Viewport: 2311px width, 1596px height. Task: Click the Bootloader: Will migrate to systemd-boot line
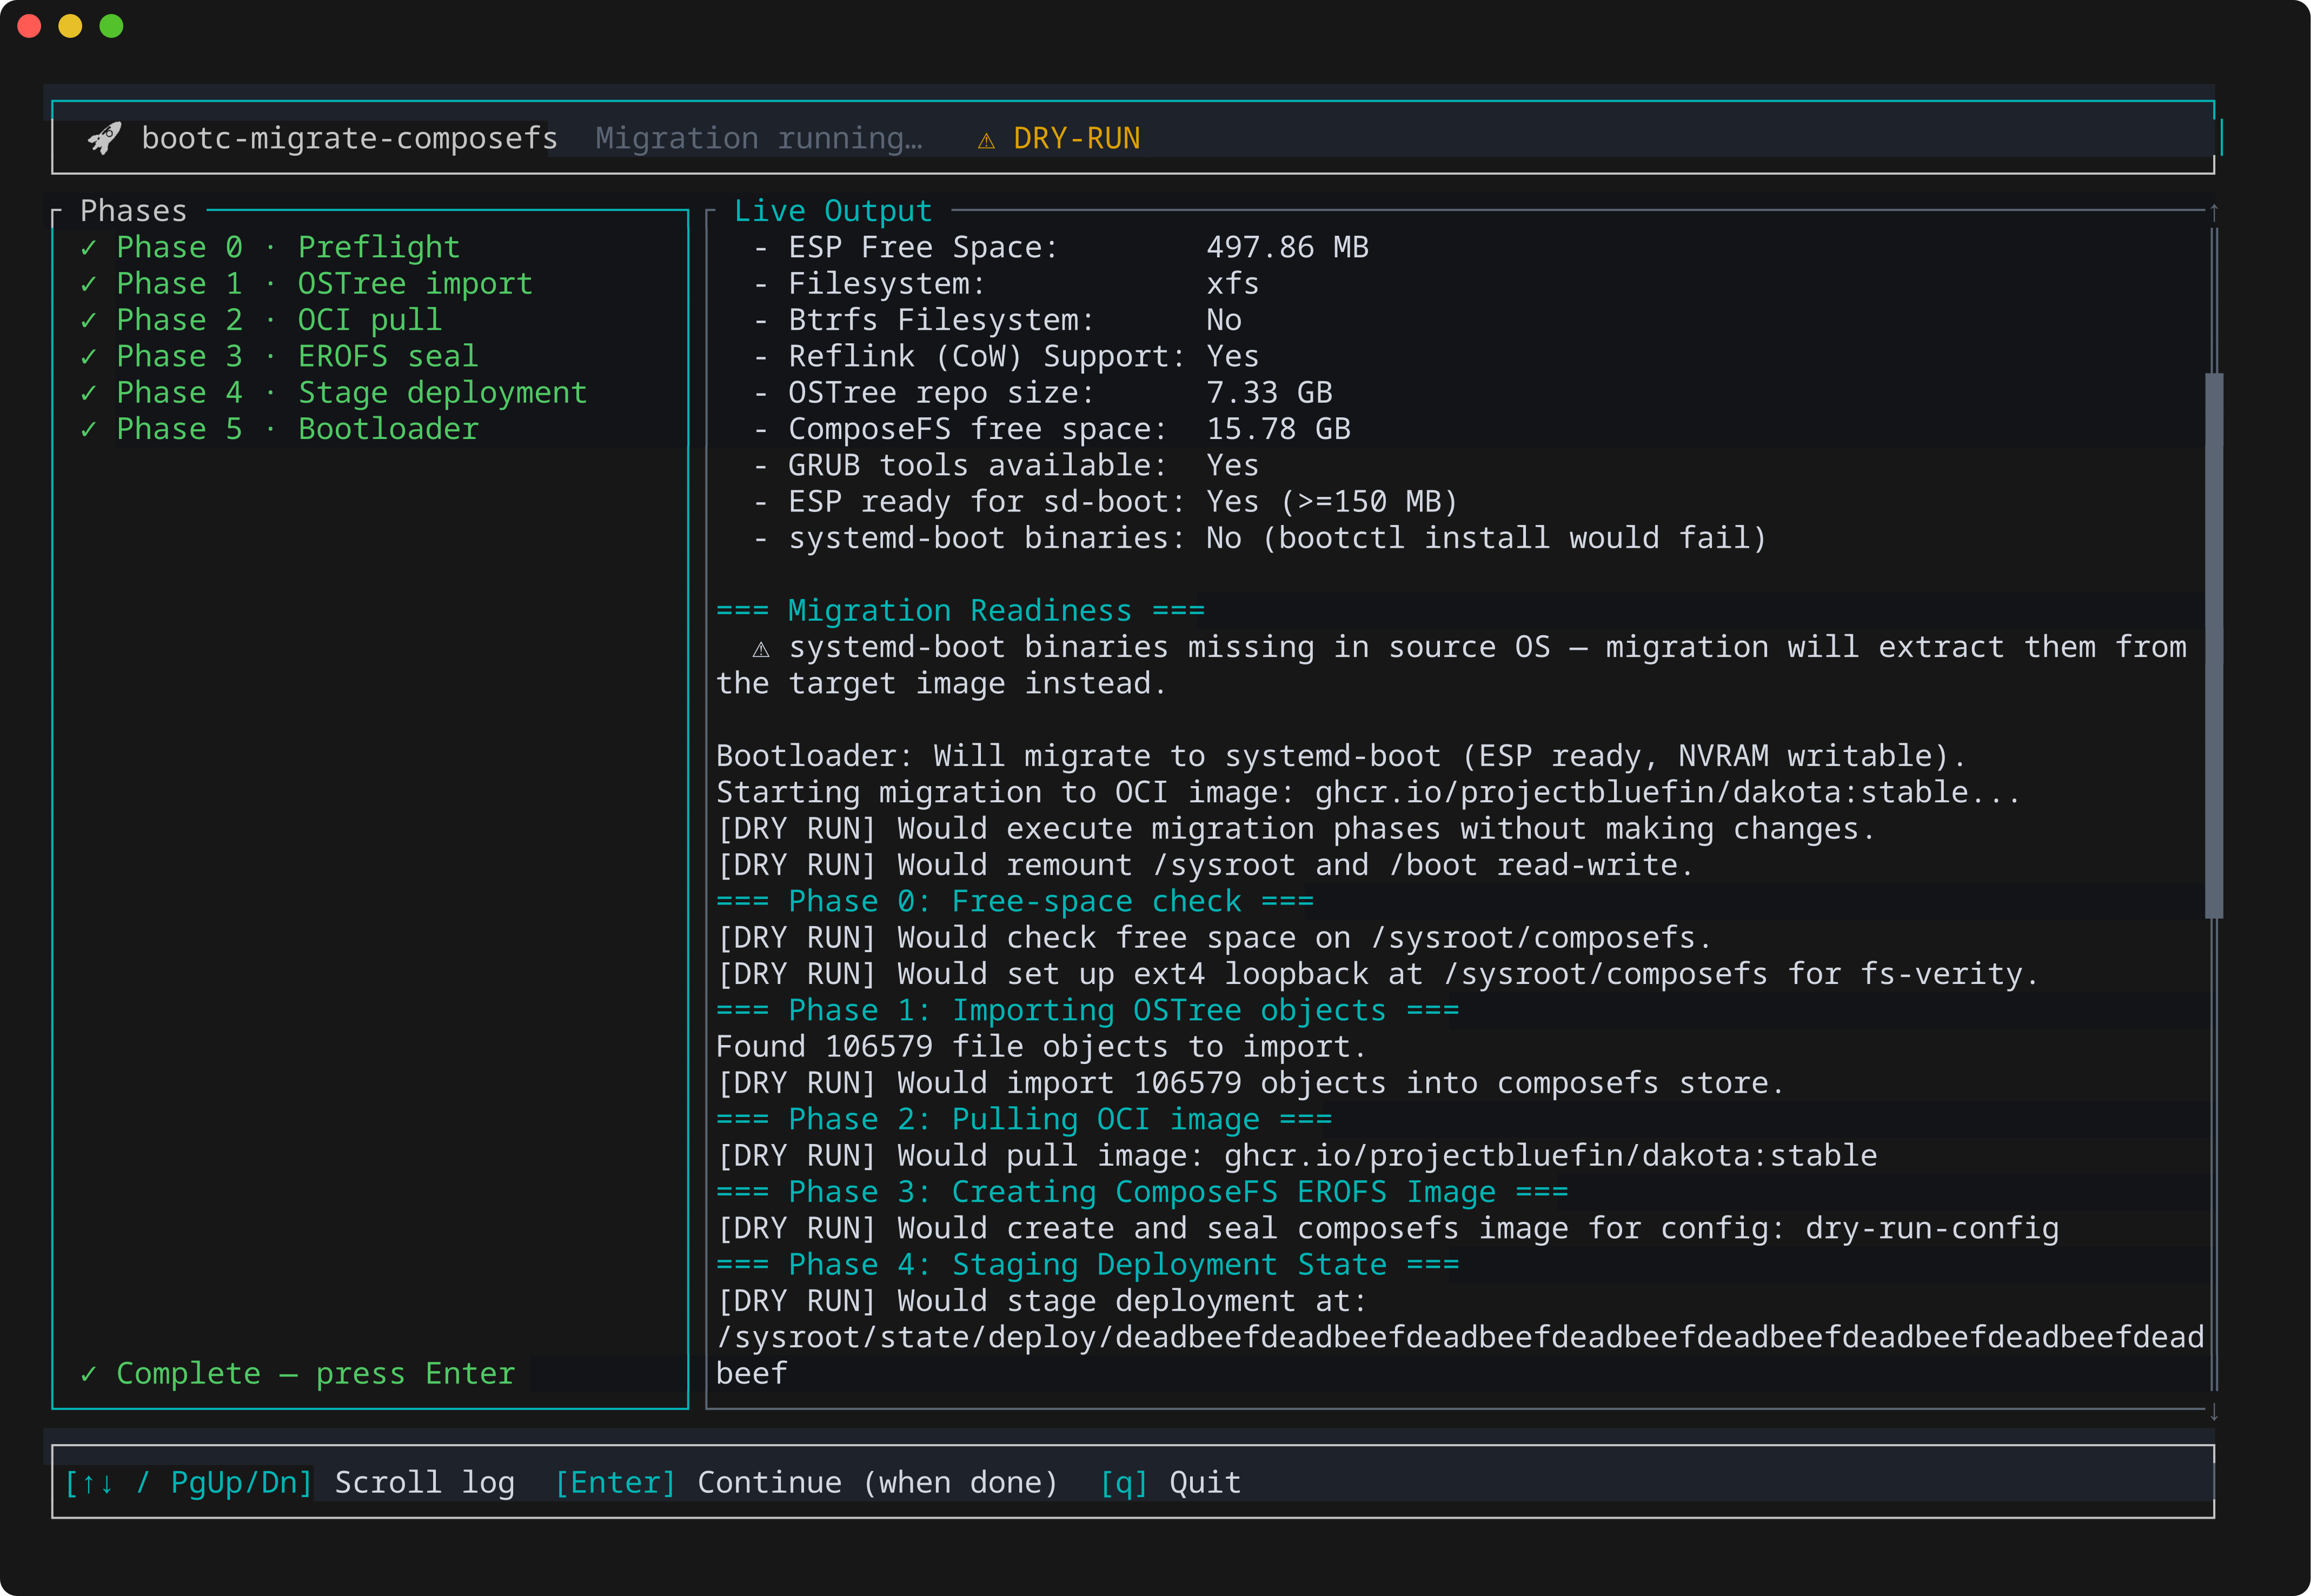tap(1341, 756)
